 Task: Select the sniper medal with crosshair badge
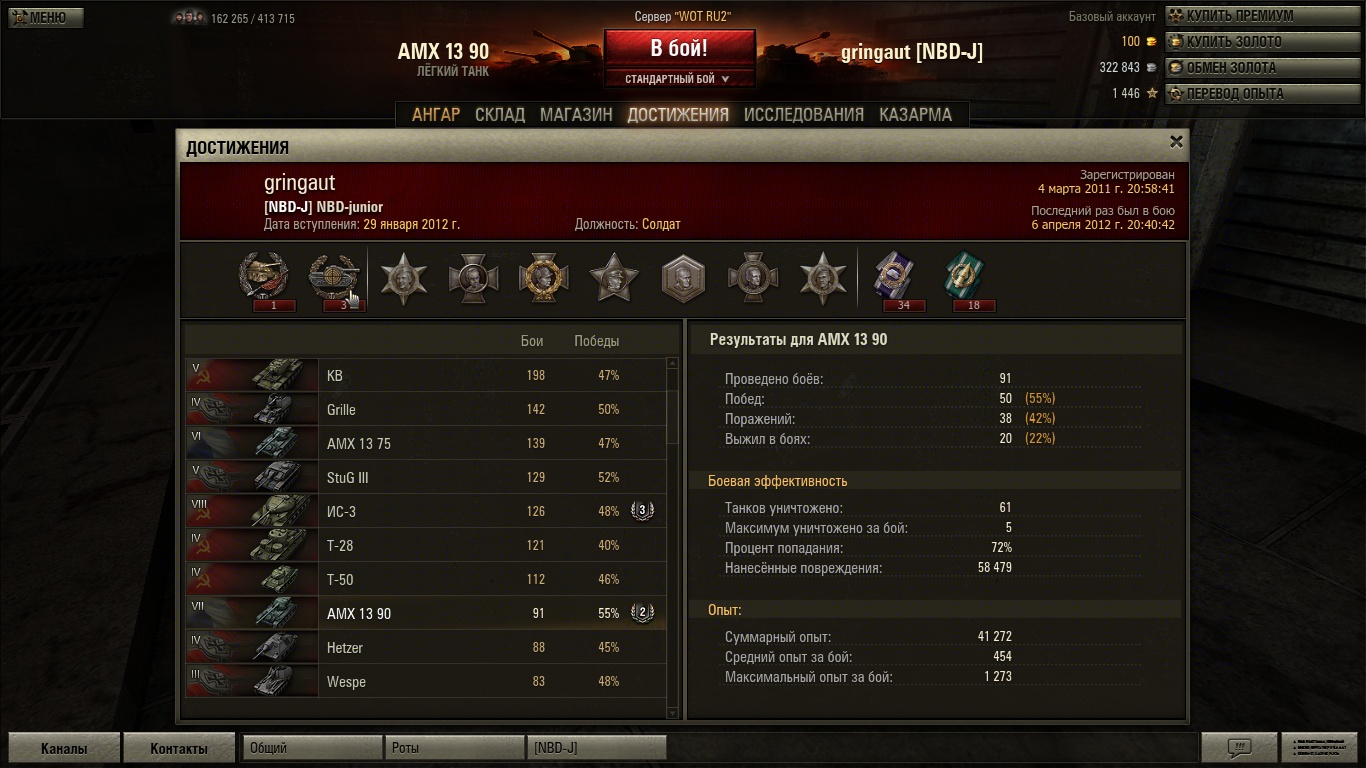[x=334, y=279]
